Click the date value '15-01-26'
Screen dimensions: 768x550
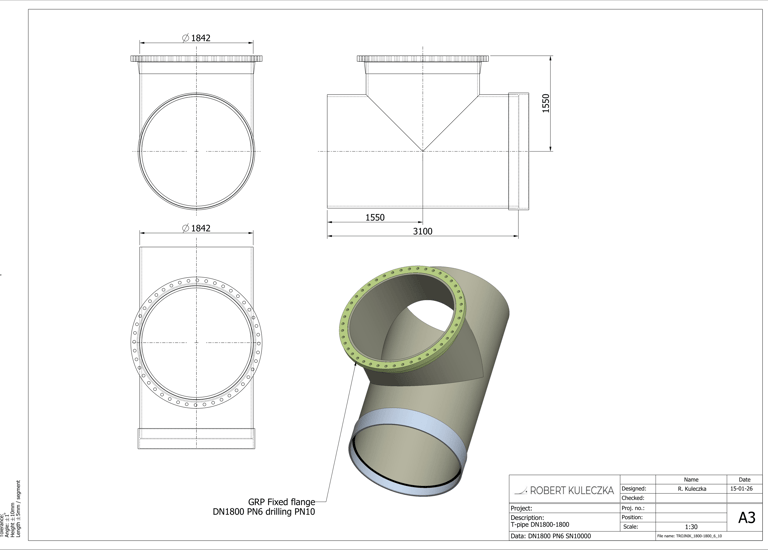pyautogui.click(x=744, y=489)
